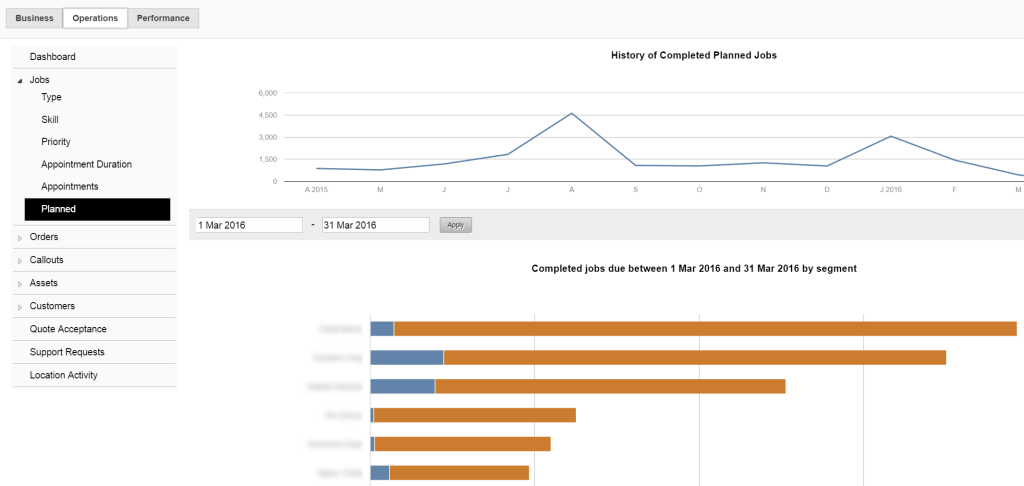This screenshot has height=486, width=1024.
Task: Click the August peak on the line chart
Action: point(571,113)
